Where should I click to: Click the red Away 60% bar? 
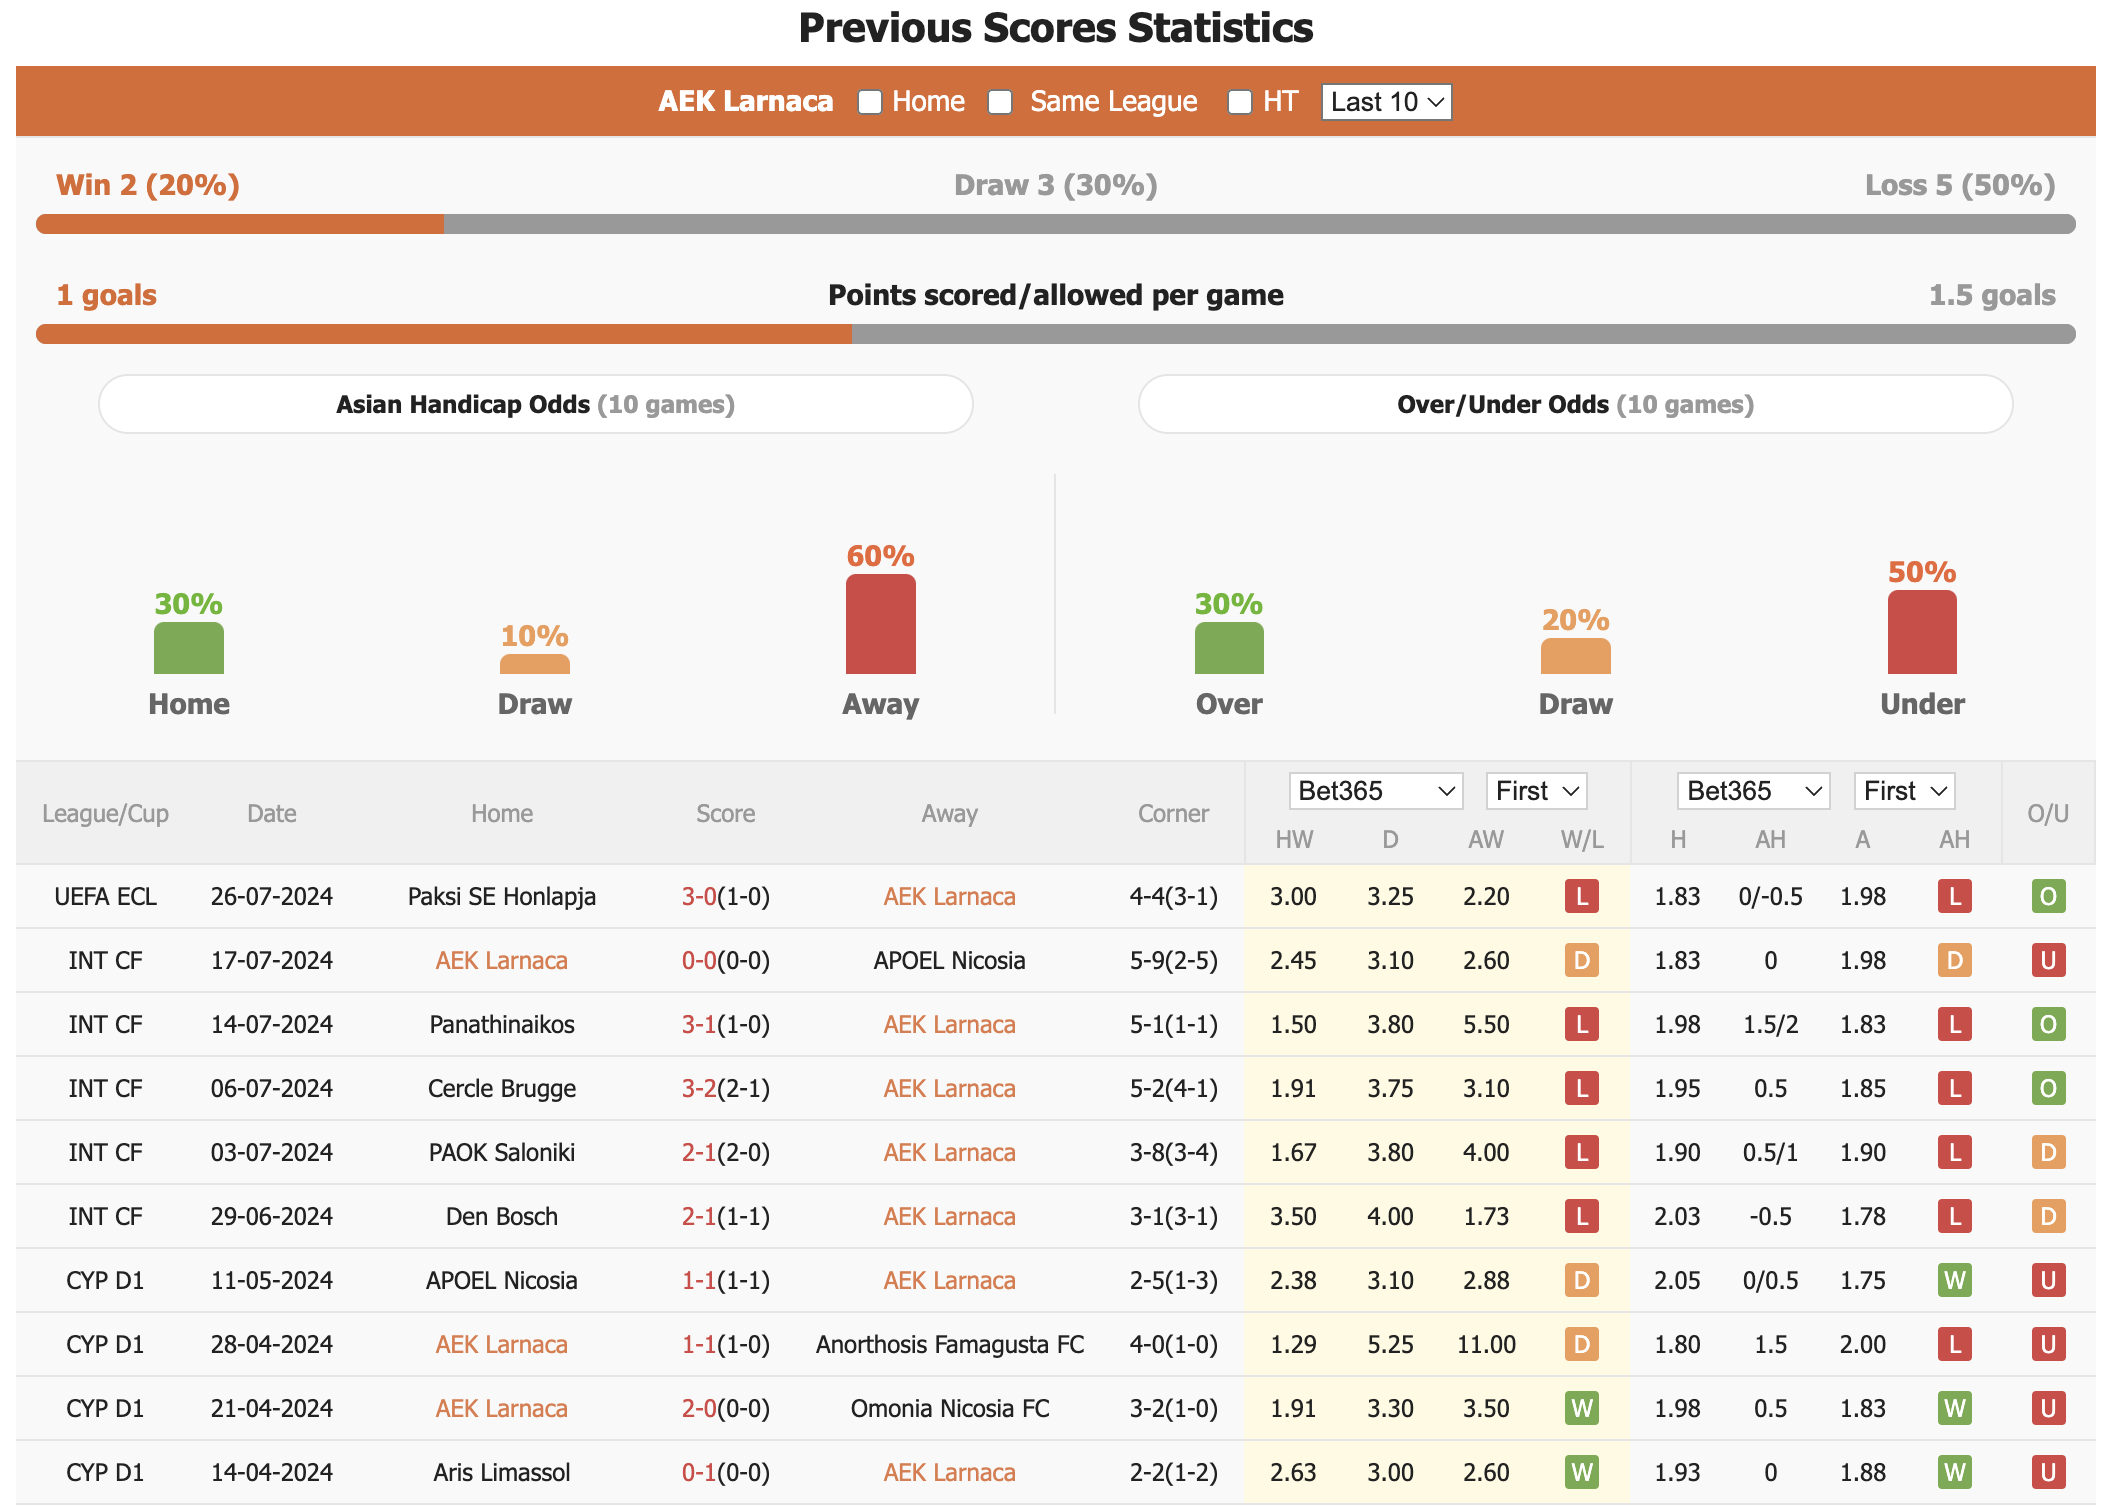(881, 624)
